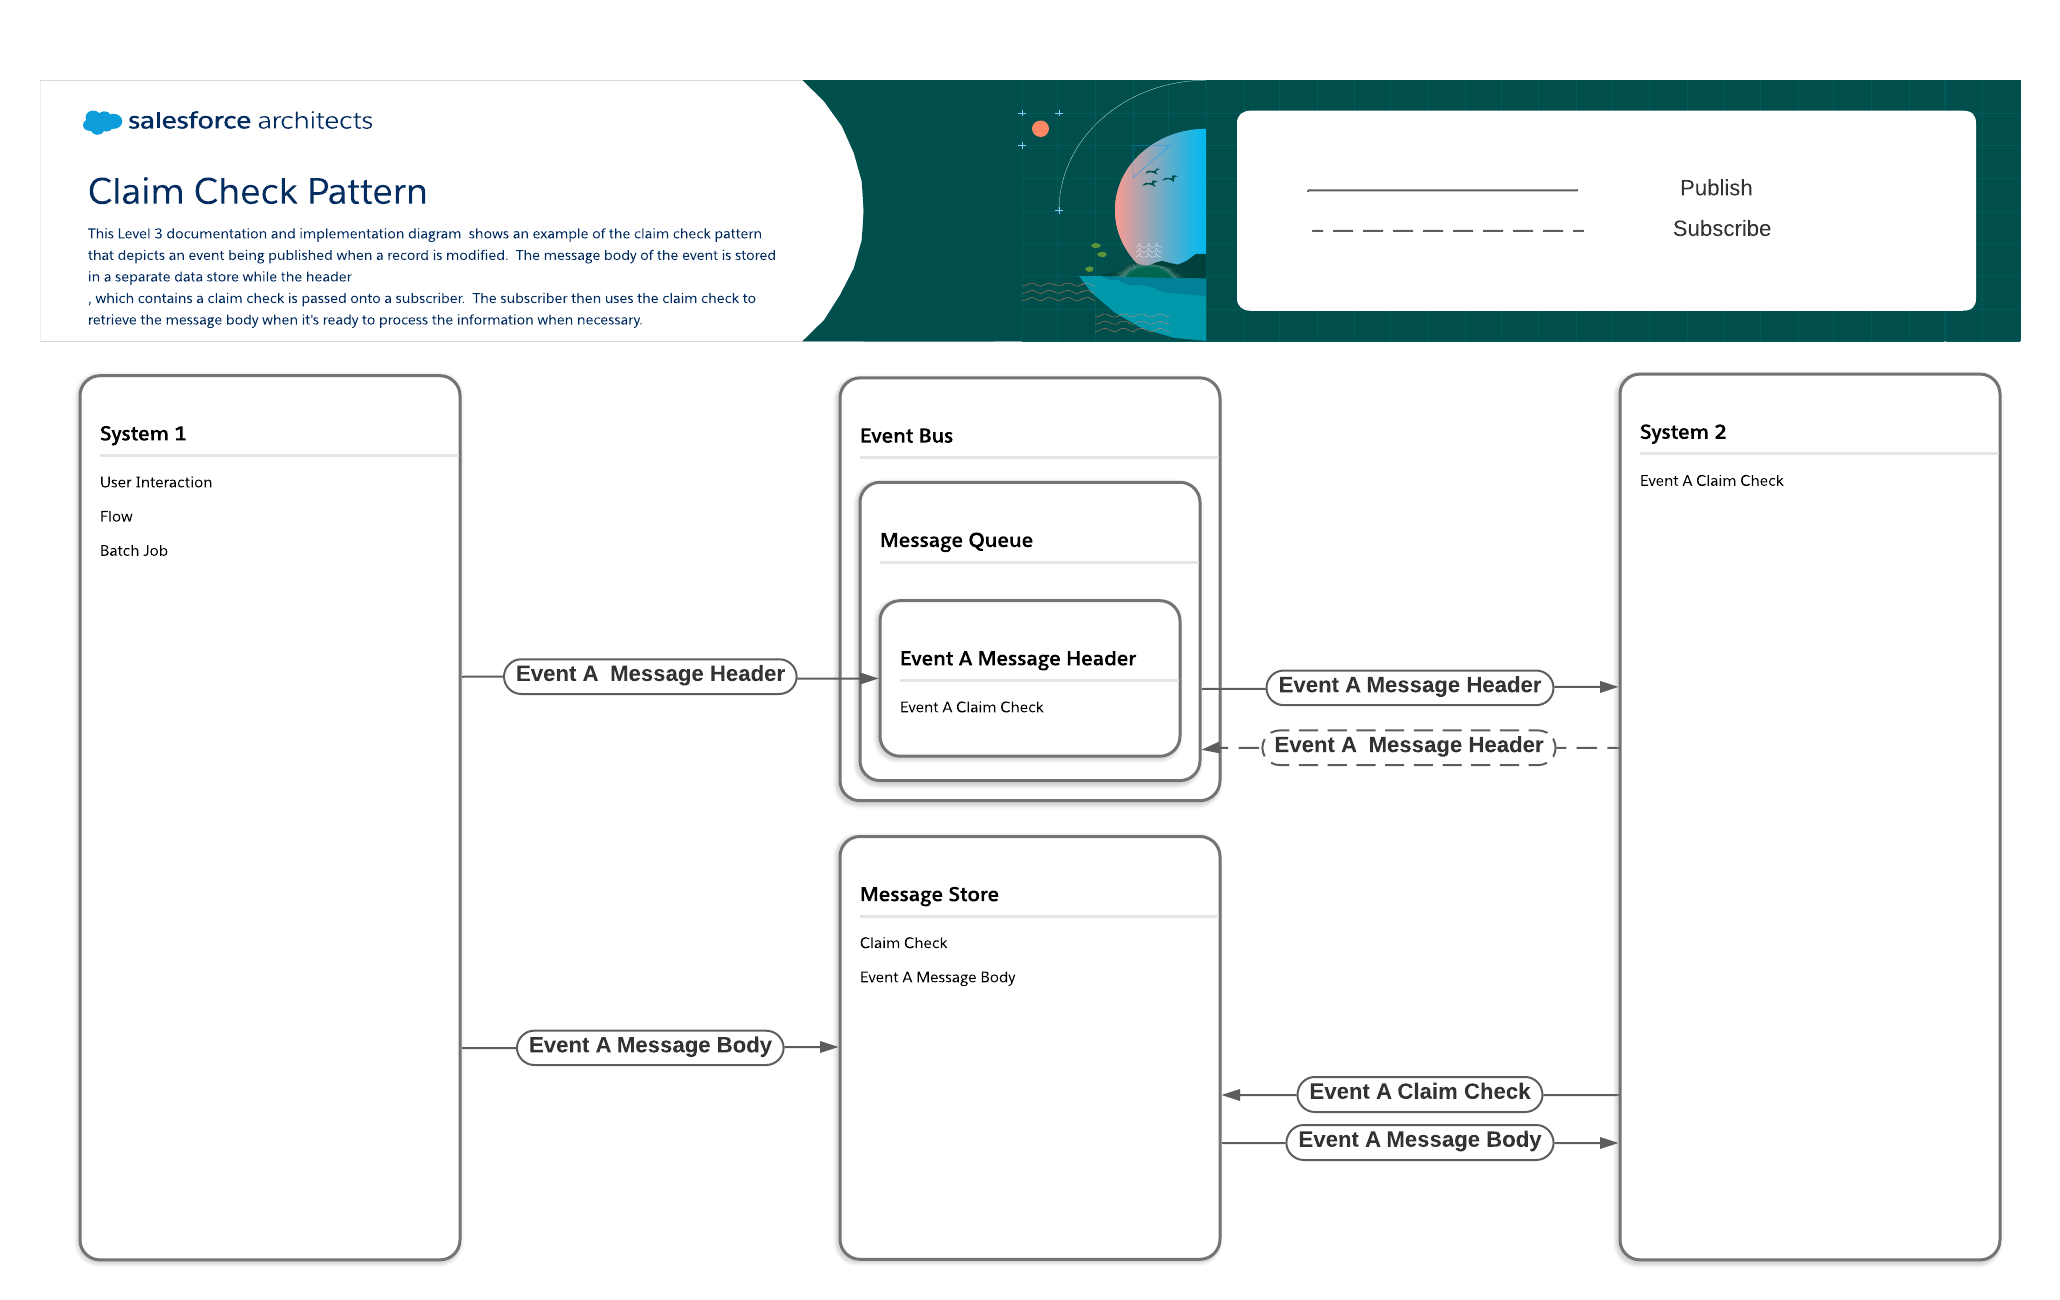The height and width of the screenshot is (1300, 2060).
Task: Click Event A Claim Check inside queue
Action: (x=971, y=707)
